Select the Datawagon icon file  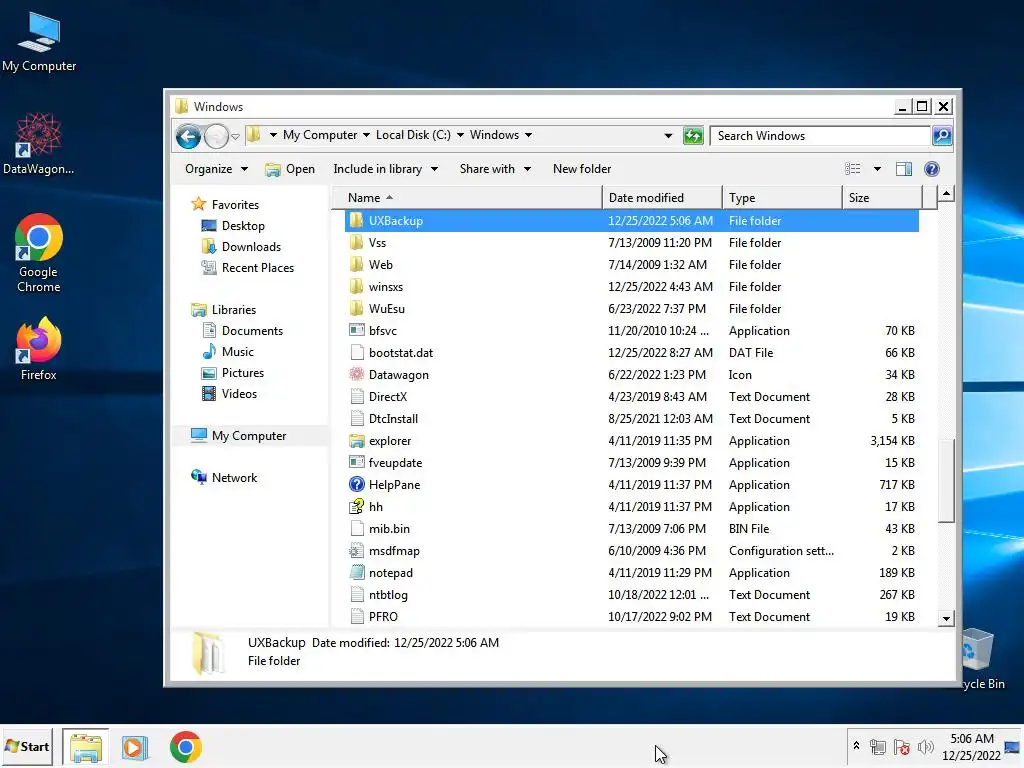pyautogui.click(x=357, y=375)
